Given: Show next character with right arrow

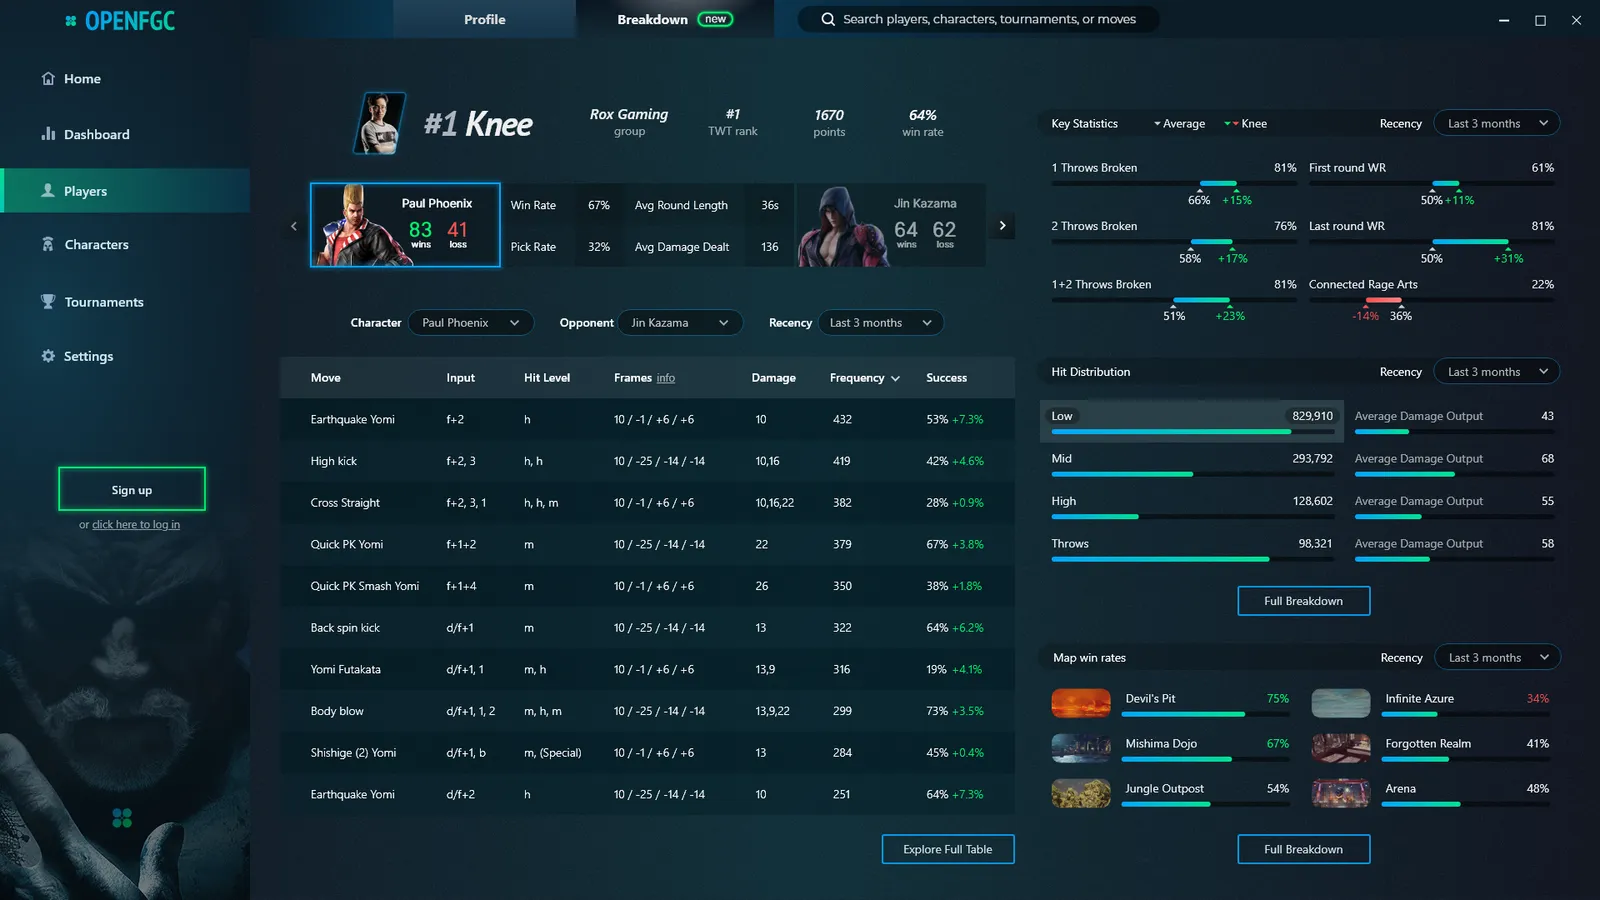Looking at the screenshot, I should (x=1002, y=225).
